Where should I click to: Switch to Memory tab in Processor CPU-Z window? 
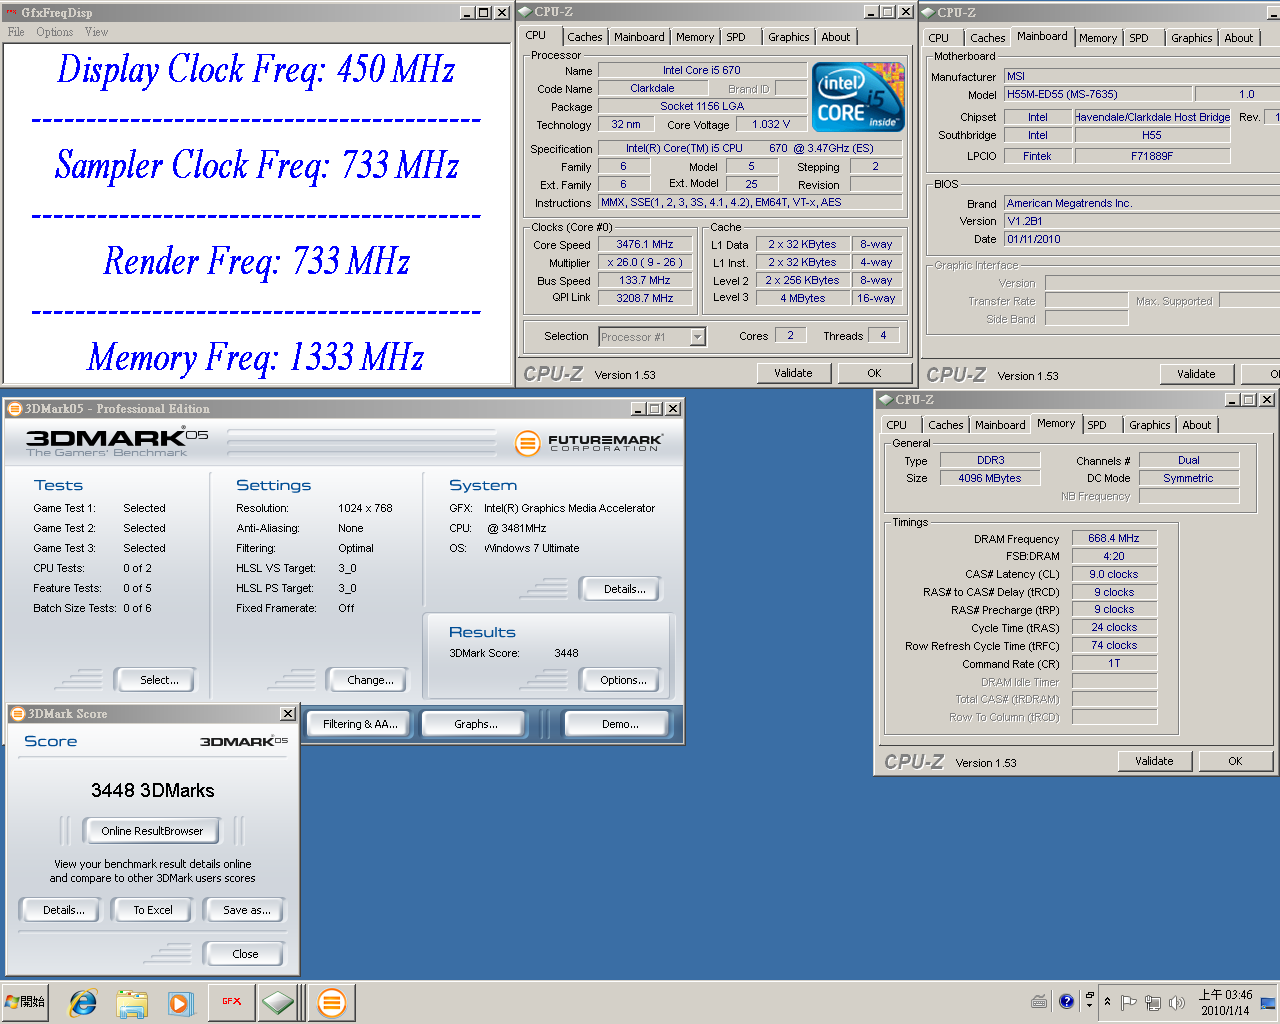(695, 37)
